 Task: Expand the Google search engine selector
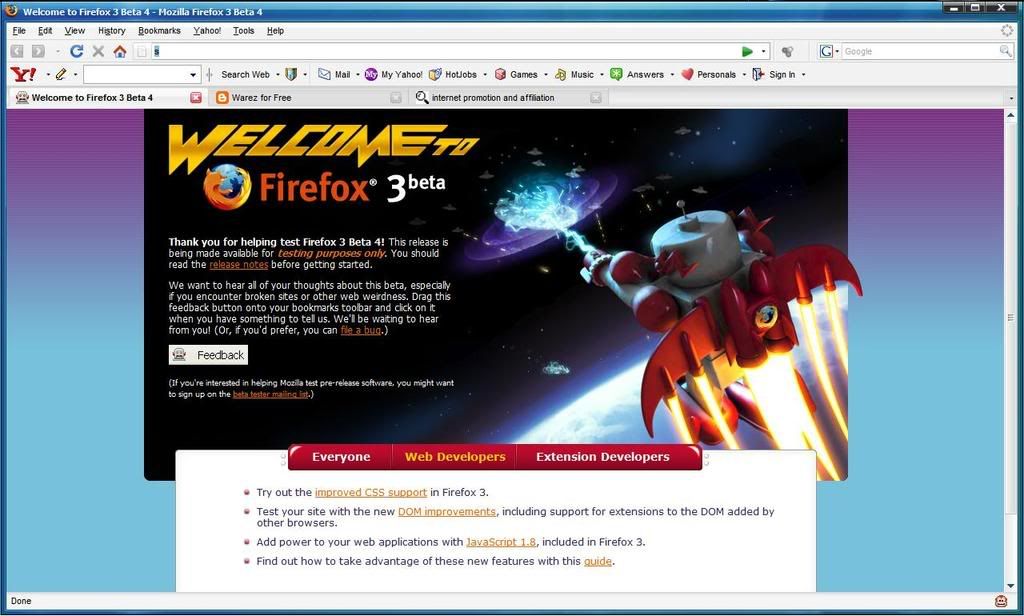point(829,51)
